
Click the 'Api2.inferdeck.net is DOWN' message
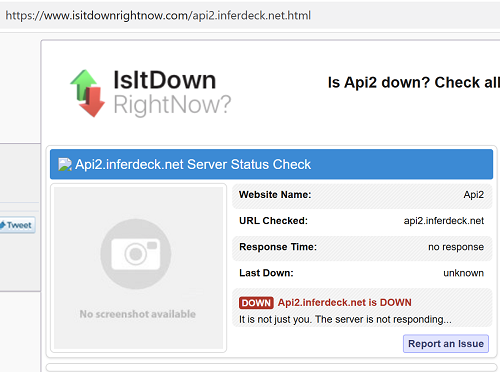[x=345, y=302]
